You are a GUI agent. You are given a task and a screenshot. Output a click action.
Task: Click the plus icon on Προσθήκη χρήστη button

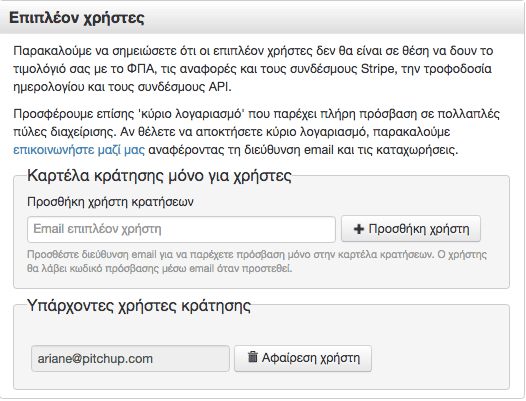tap(359, 229)
